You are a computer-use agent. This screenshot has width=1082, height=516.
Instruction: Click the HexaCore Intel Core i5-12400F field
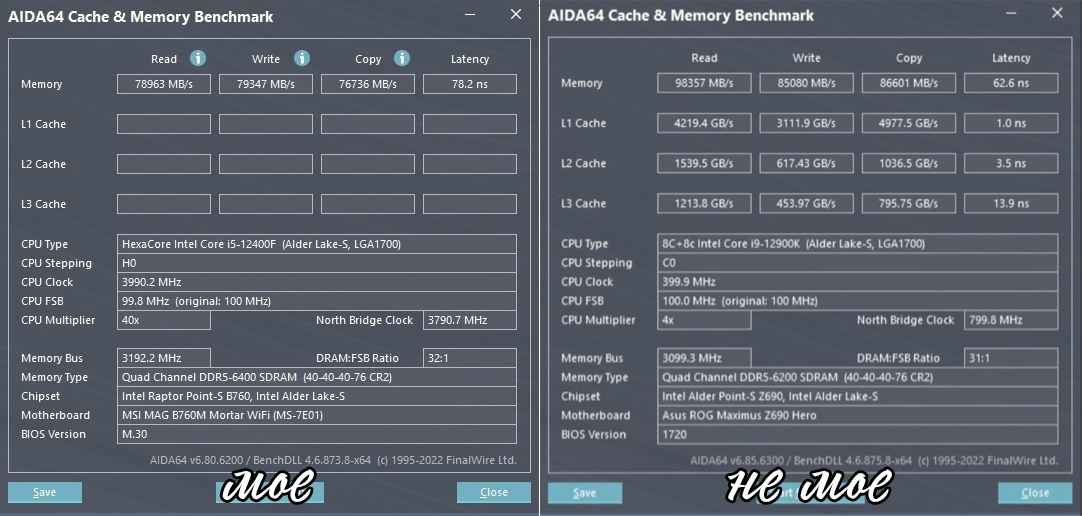(x=317, y=244)
